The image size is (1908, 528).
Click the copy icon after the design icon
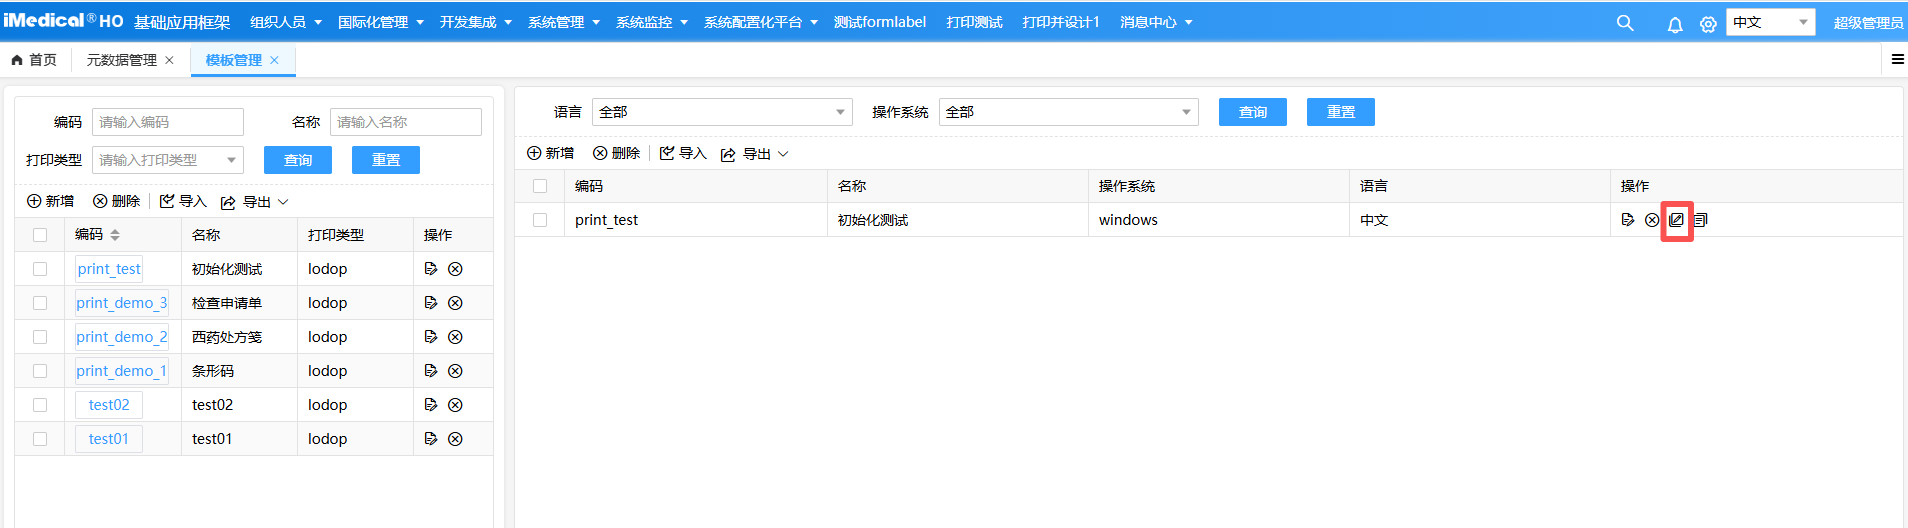[x=1701, y=220]
